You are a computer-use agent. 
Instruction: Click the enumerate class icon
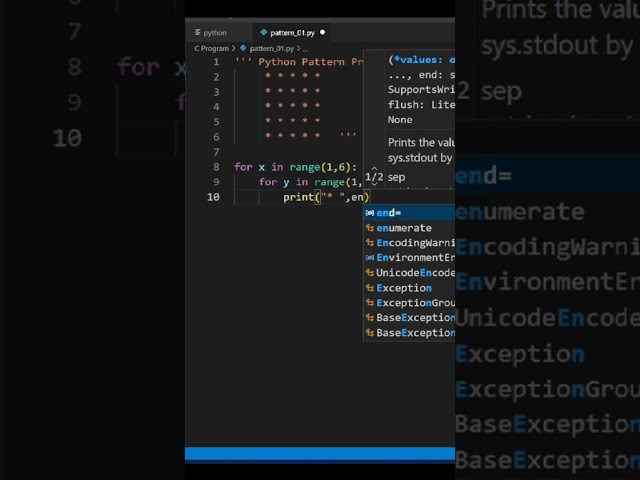coord(370,228)
